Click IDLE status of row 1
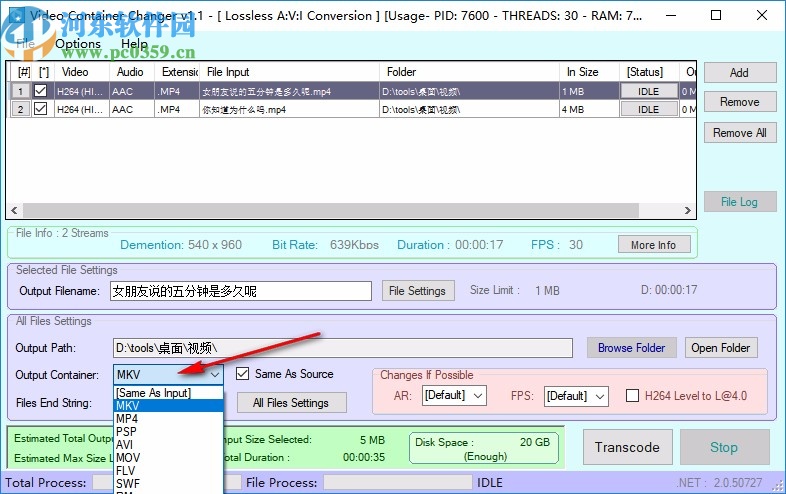This screenshot has width=786, height=494. click(x=648, y=91)
